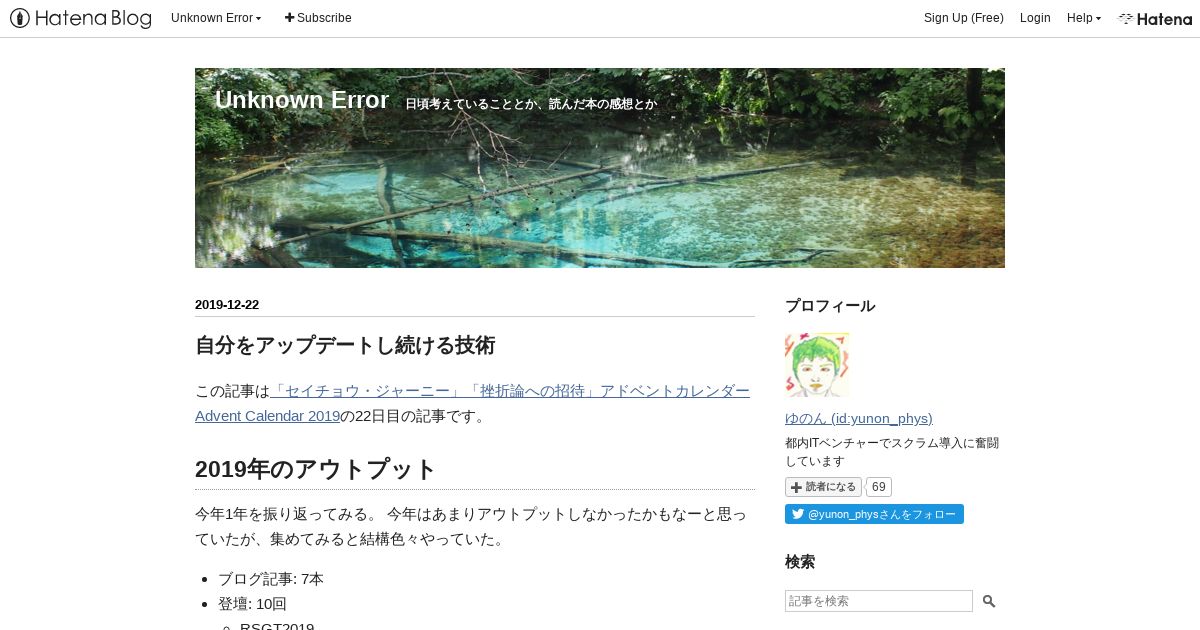The image size is (1200, 630).
Task: Click the search magnifier icon
Action: [x=989, y=601]
